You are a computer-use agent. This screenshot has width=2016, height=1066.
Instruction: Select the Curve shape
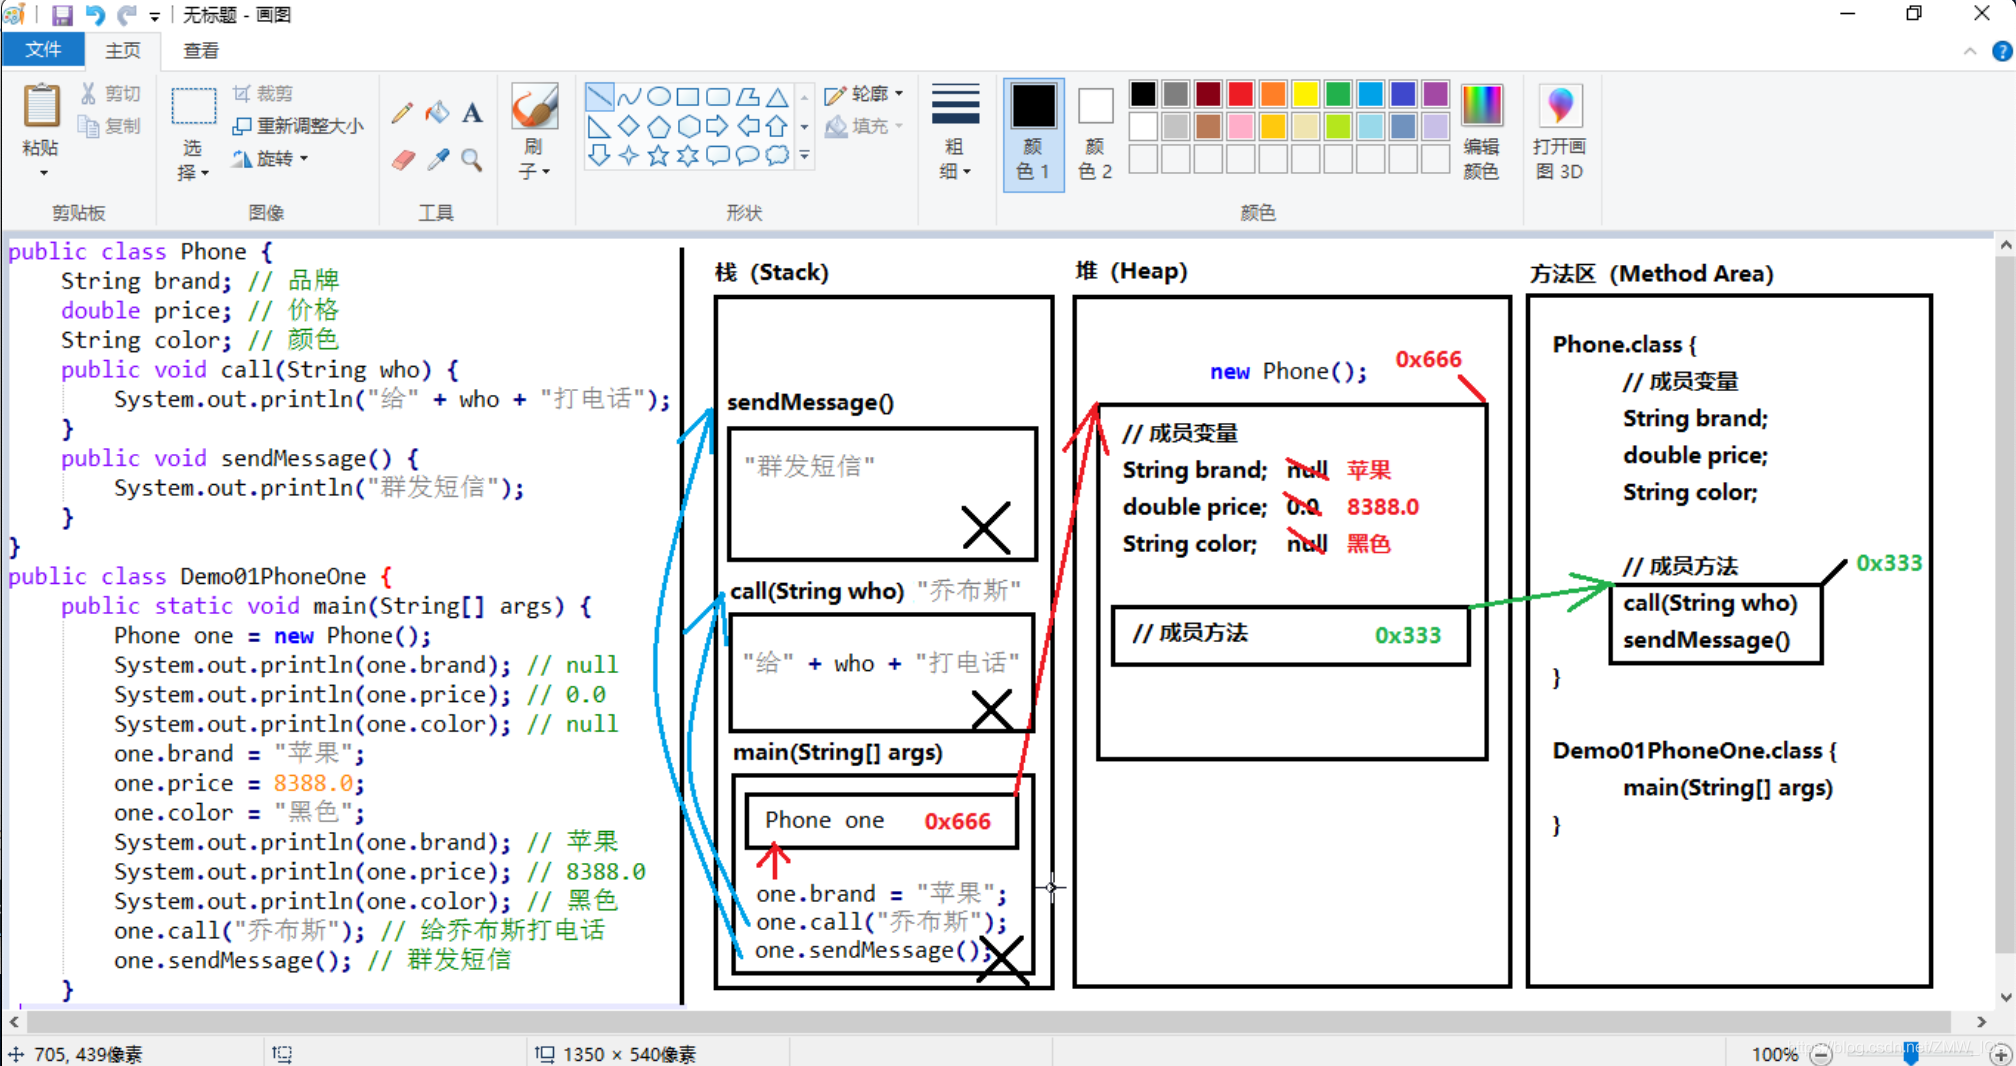coord(629,97)
